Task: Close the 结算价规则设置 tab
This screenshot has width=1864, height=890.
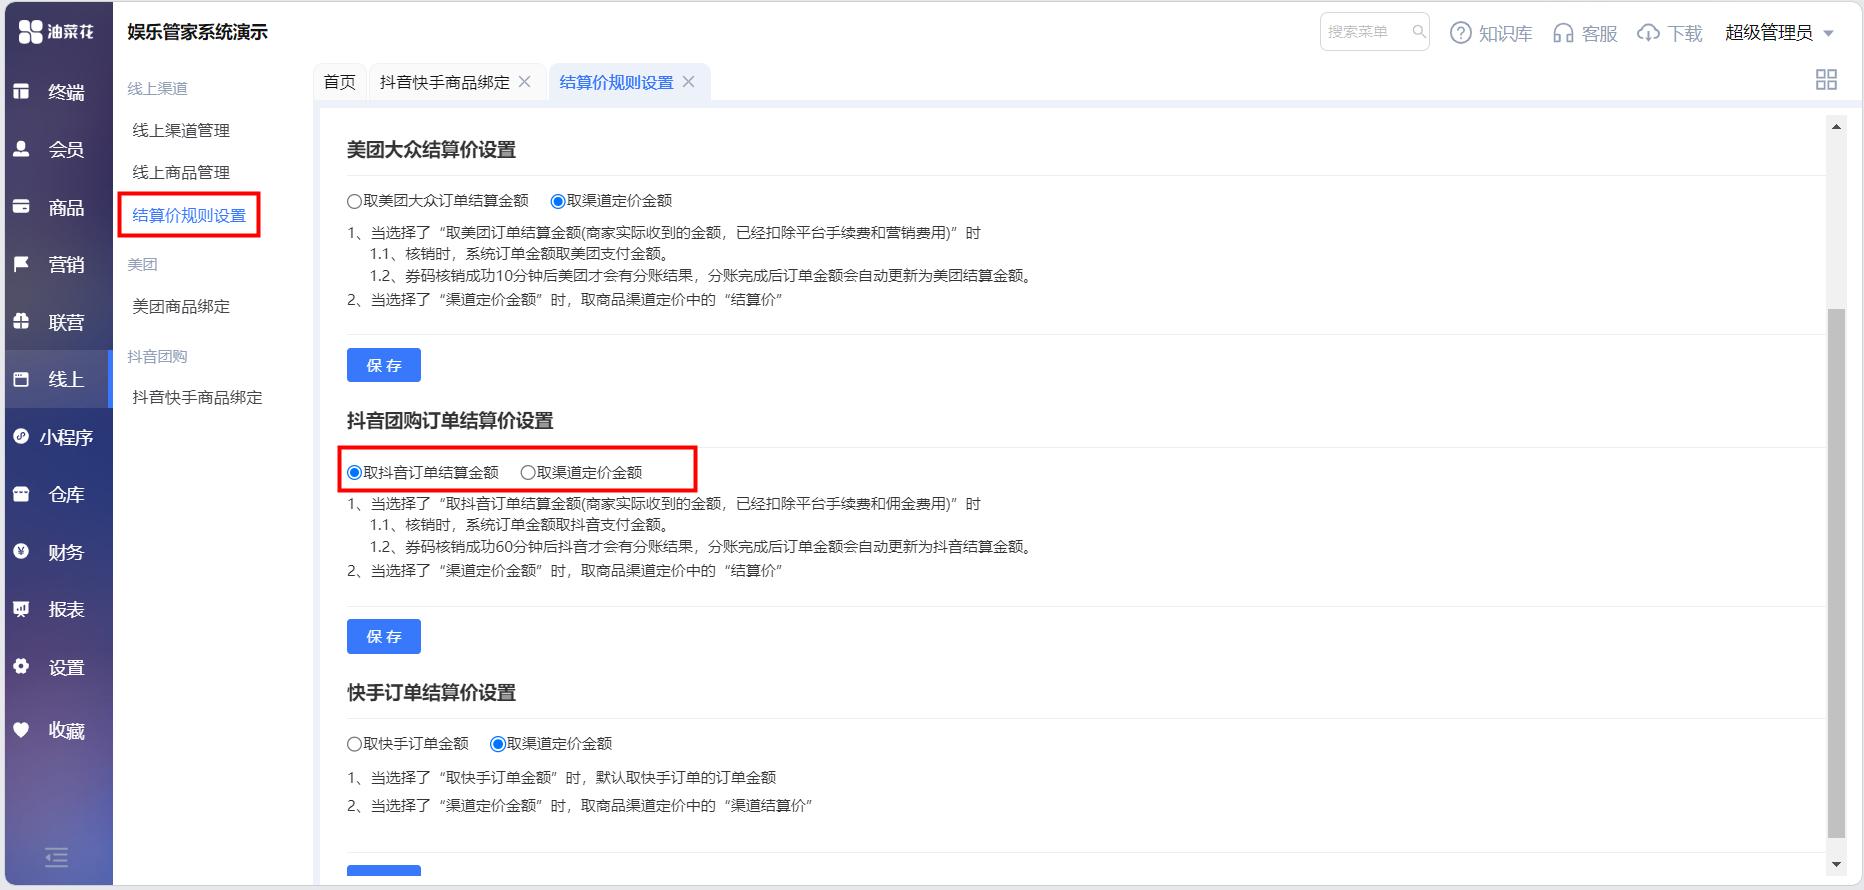Action: pos(688,82)
